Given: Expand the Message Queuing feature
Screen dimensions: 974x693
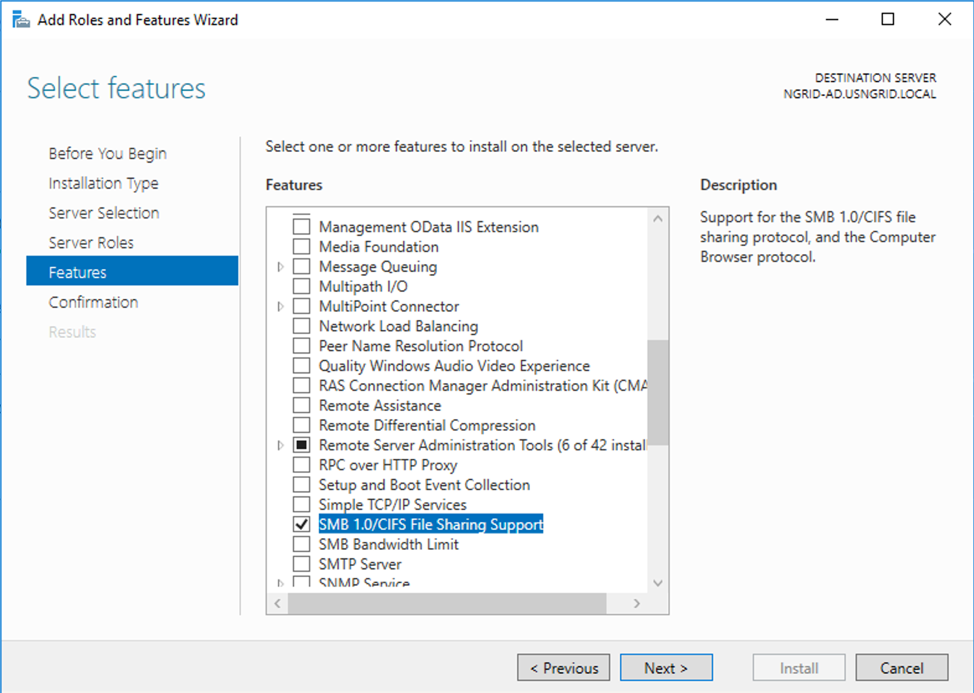Looking at the screenshot, I should (x=280, y=266).
